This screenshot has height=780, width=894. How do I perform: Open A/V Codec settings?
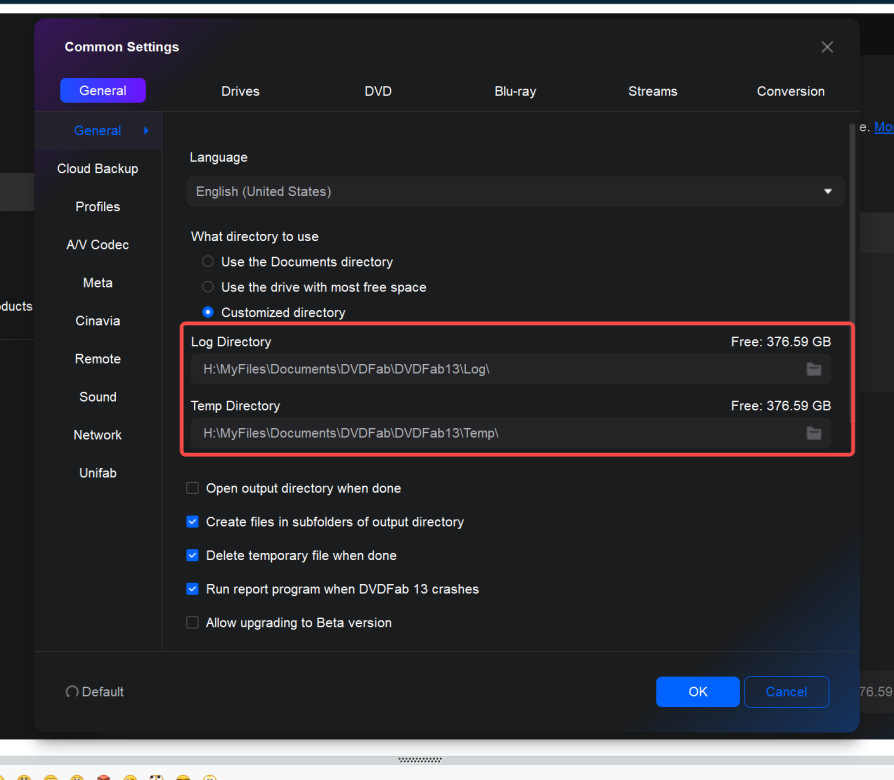tap(97, 245)
